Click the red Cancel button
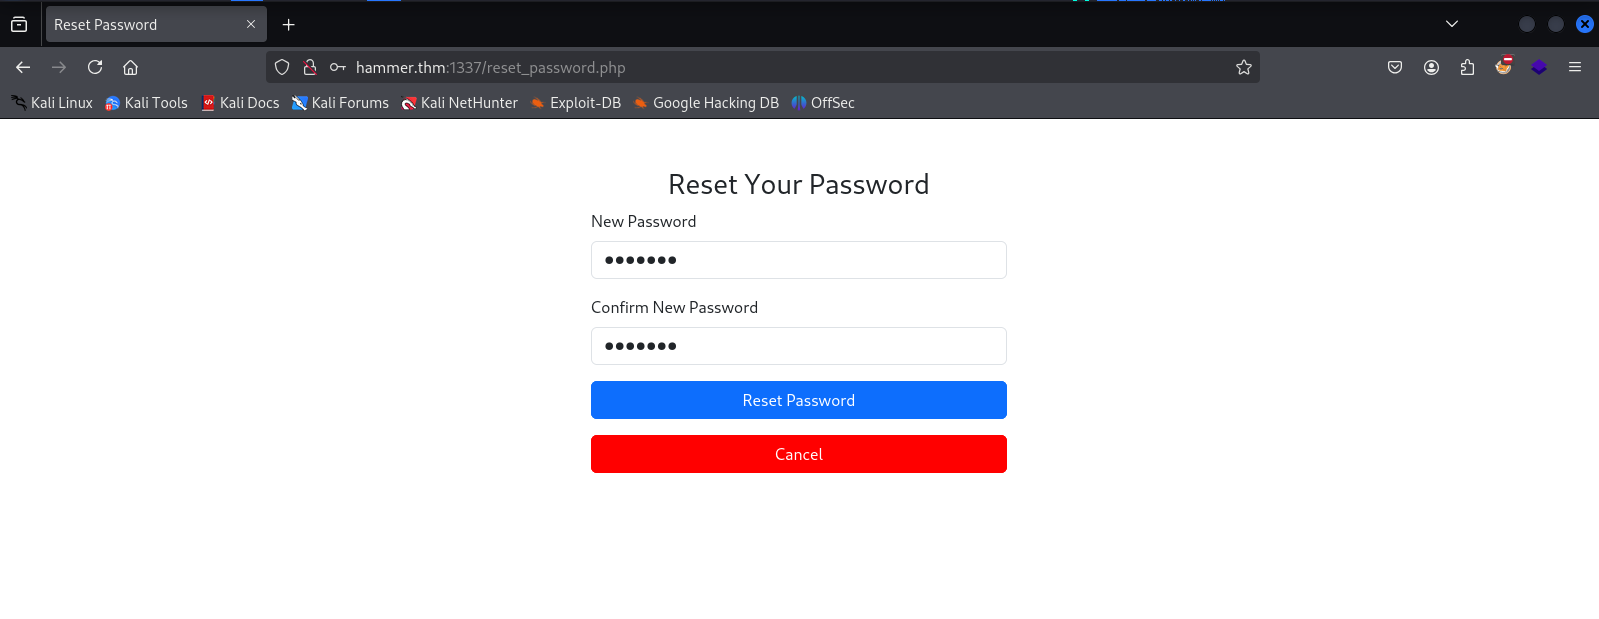 [798, 454]
